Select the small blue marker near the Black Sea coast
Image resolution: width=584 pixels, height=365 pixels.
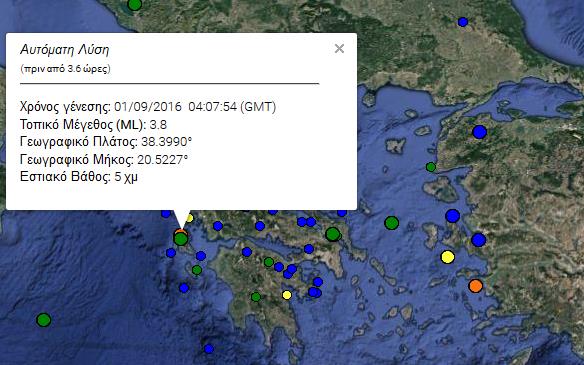[x=463, y=22]
